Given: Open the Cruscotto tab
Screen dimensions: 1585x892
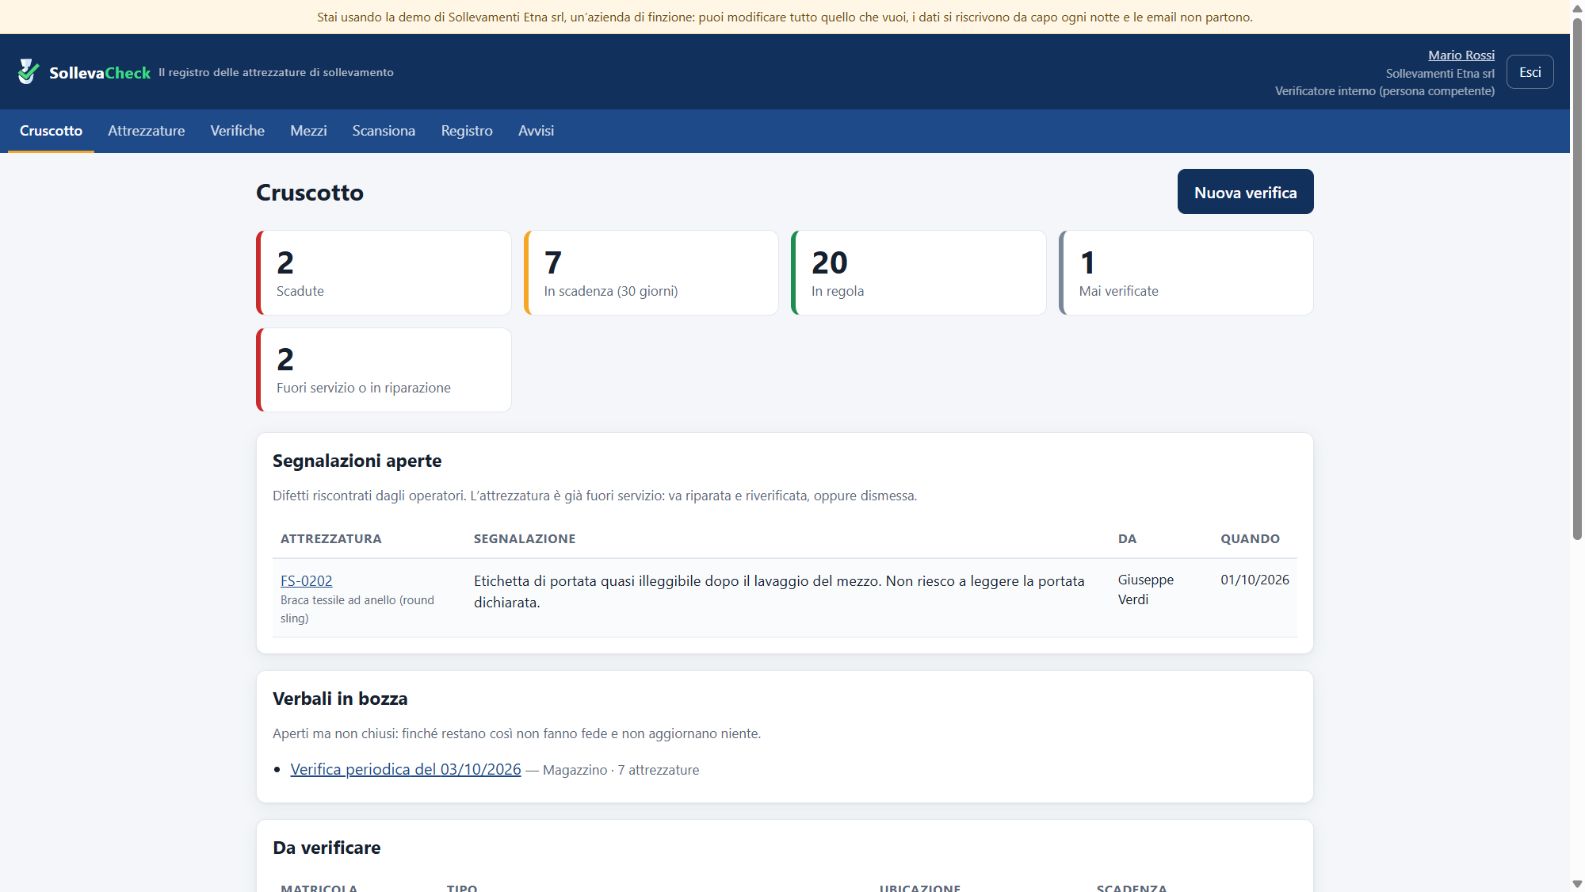Looking at the screenshot, I should coord(51,131).
